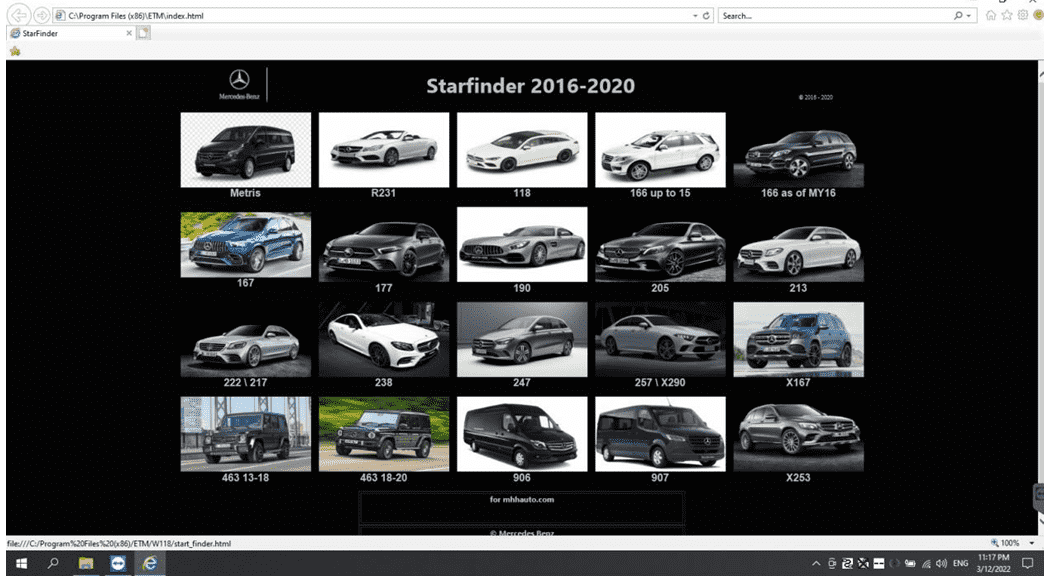This screenshot has width=1044, height=576.
Task: Open File Explorer from the taskbar
Action: [x=86, y=563]
